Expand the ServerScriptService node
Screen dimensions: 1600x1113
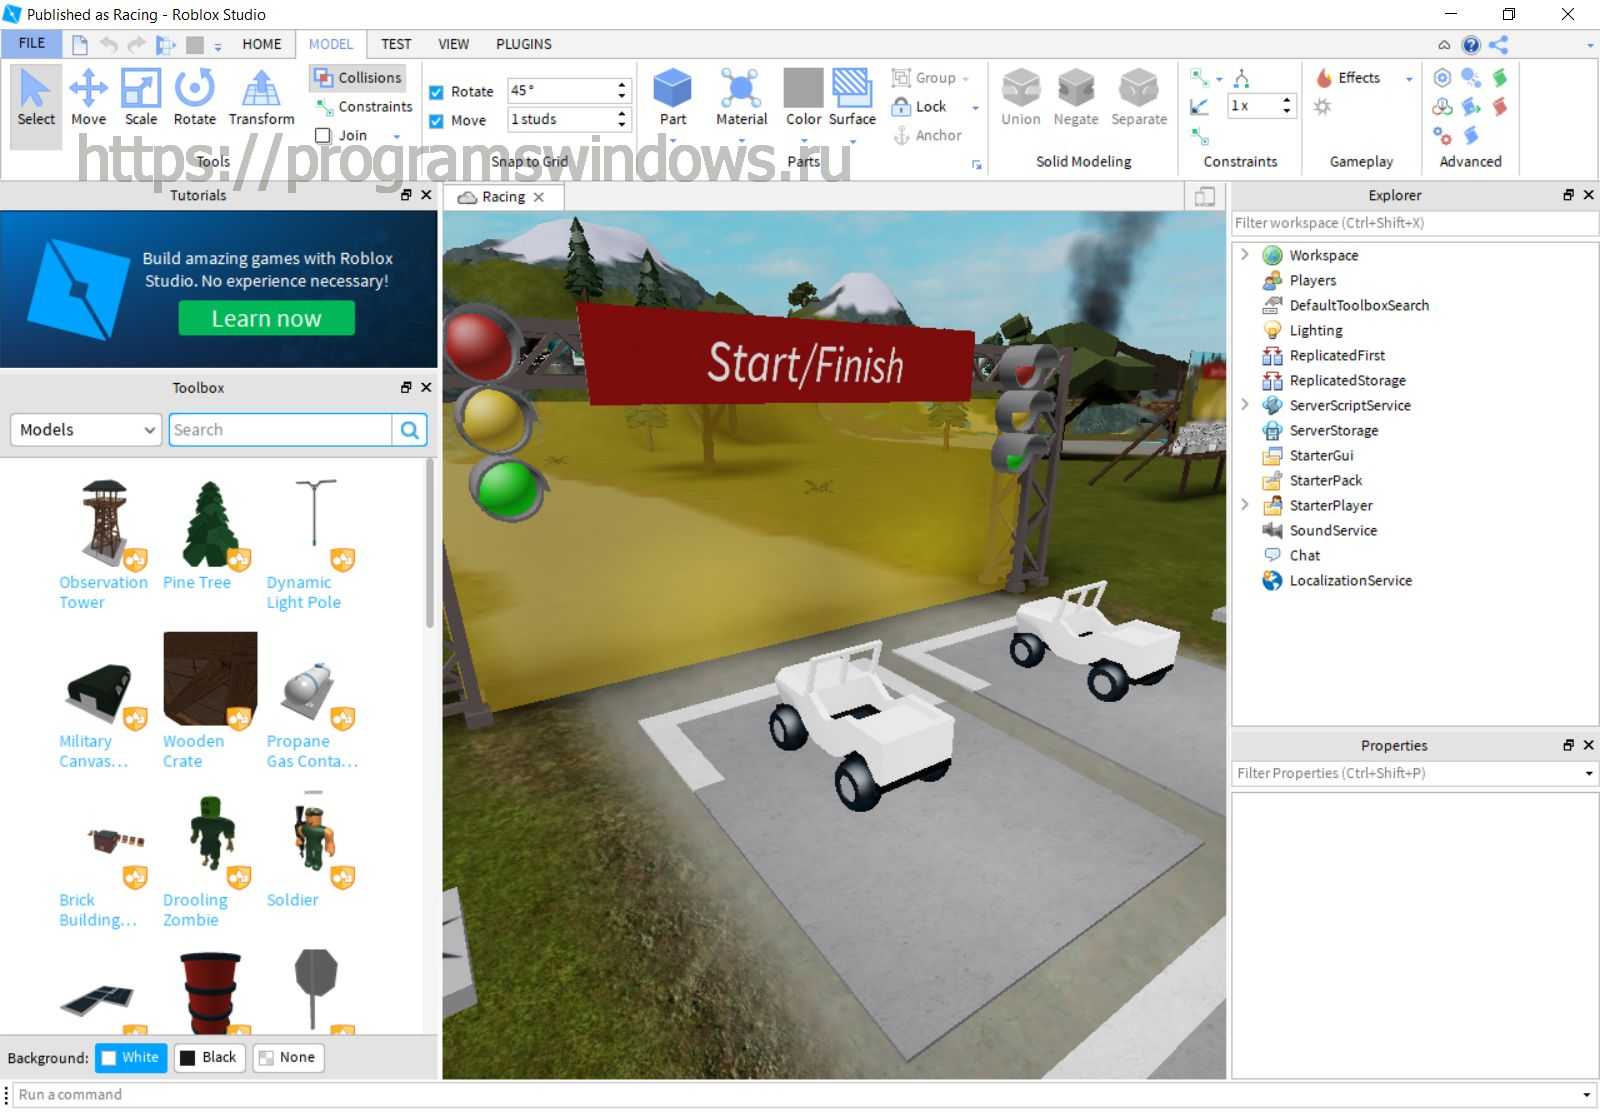click(1245, 405)
